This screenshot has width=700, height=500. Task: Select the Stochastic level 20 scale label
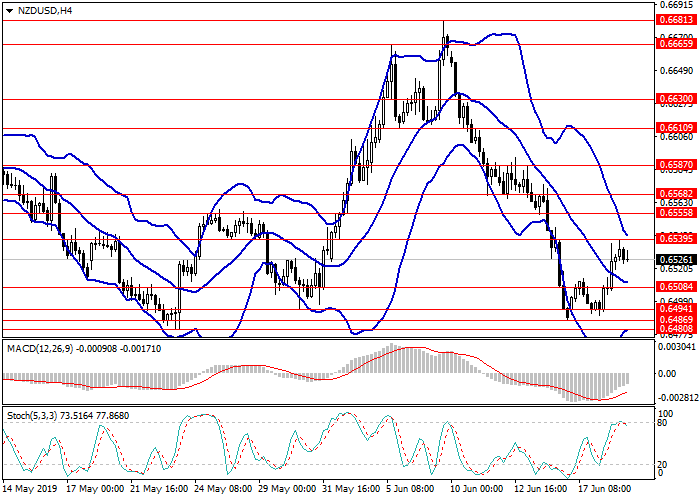point(662,465)
